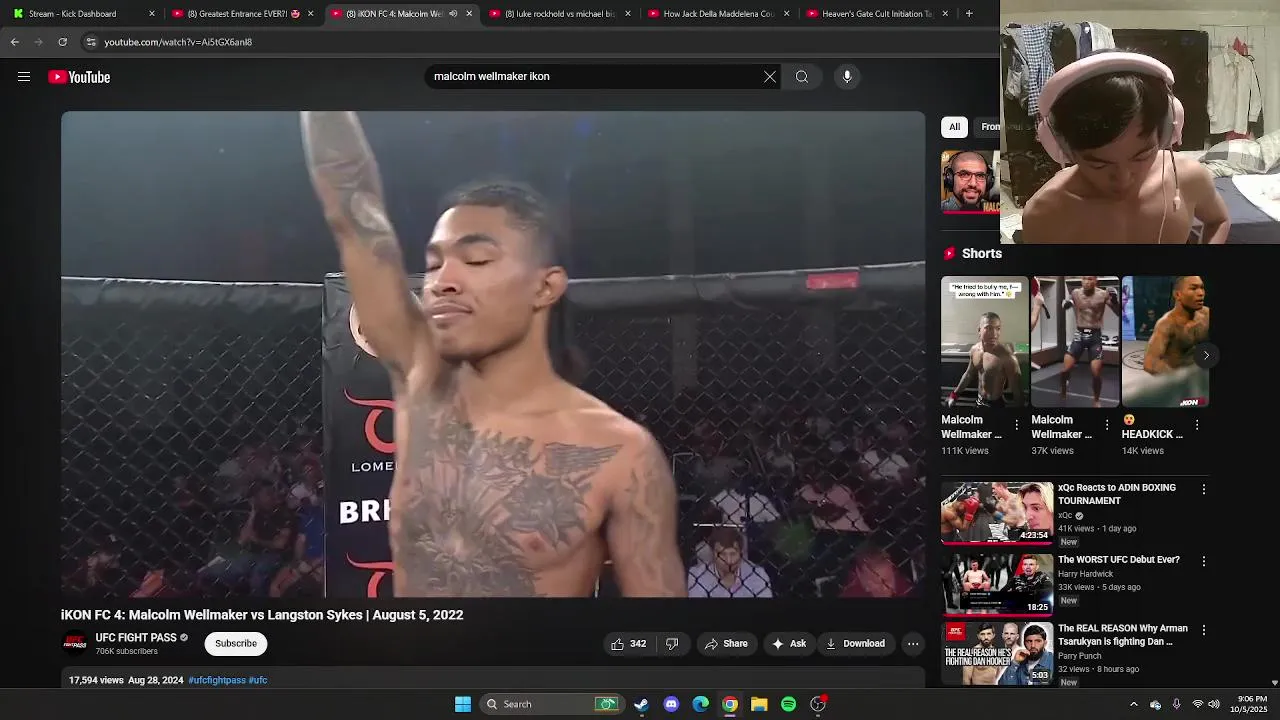Viewport: 1280px width, 720px height.
Task: Clear the search box text
Action: point(770,76)
